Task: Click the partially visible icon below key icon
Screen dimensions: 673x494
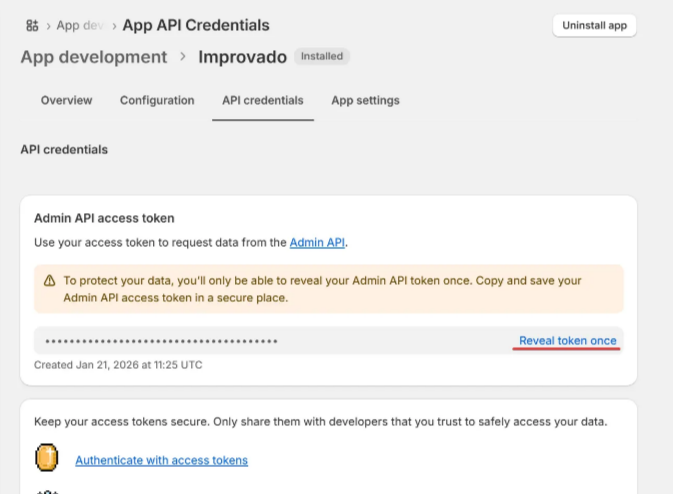Action: point(47,490)
